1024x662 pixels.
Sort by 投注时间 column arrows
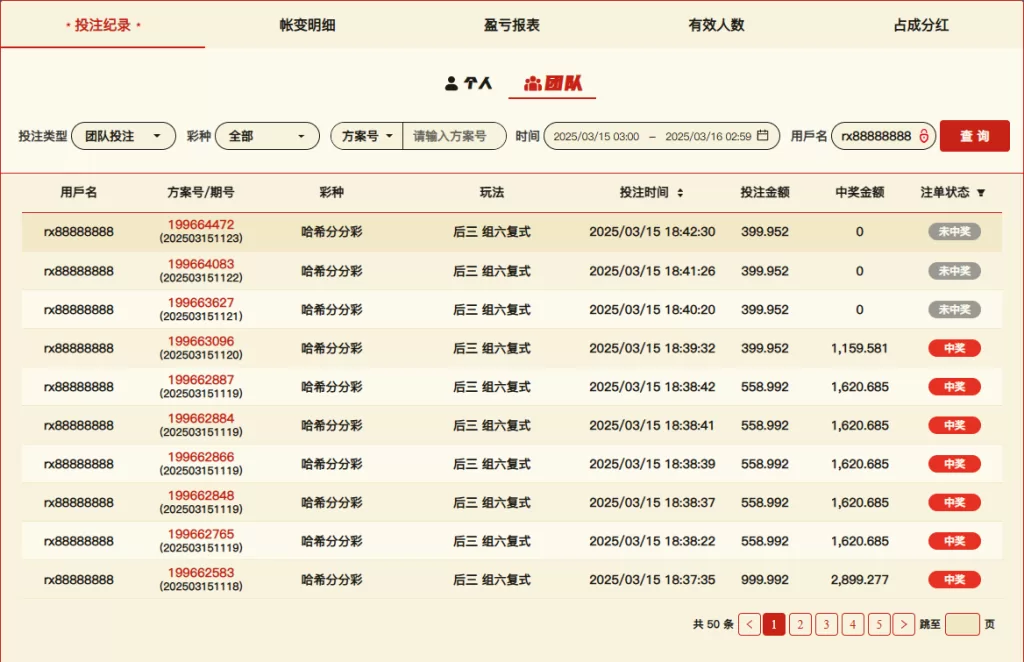(x=680, y=193)
